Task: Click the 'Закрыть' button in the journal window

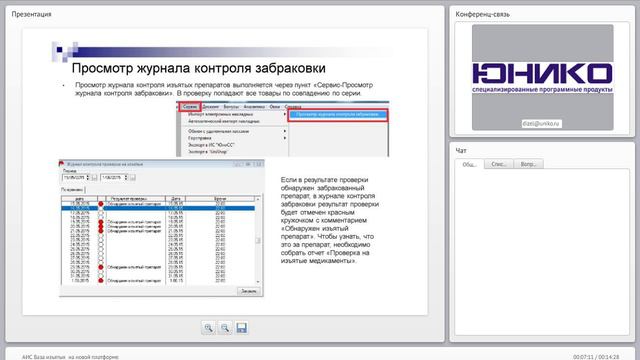Action: (249, 291)
